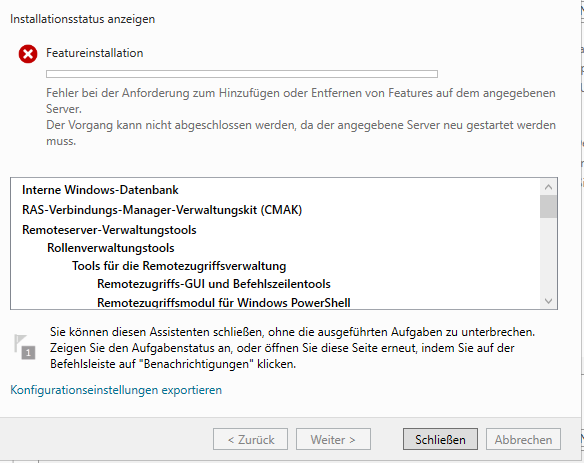This screenshot has width=584, height=463.
Task: Open Konfigurationseinstellungen exportieren link
Action: (x=116, y=390)
